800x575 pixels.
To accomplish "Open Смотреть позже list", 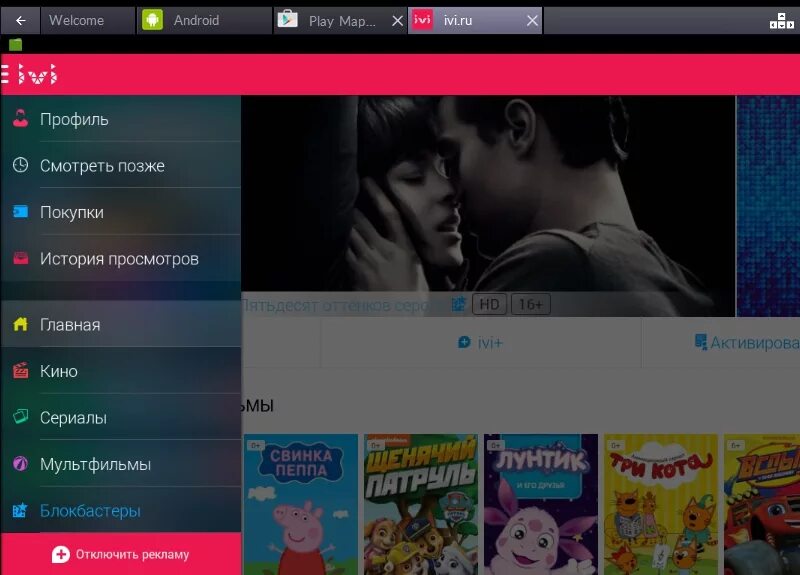I will [120, 165].
